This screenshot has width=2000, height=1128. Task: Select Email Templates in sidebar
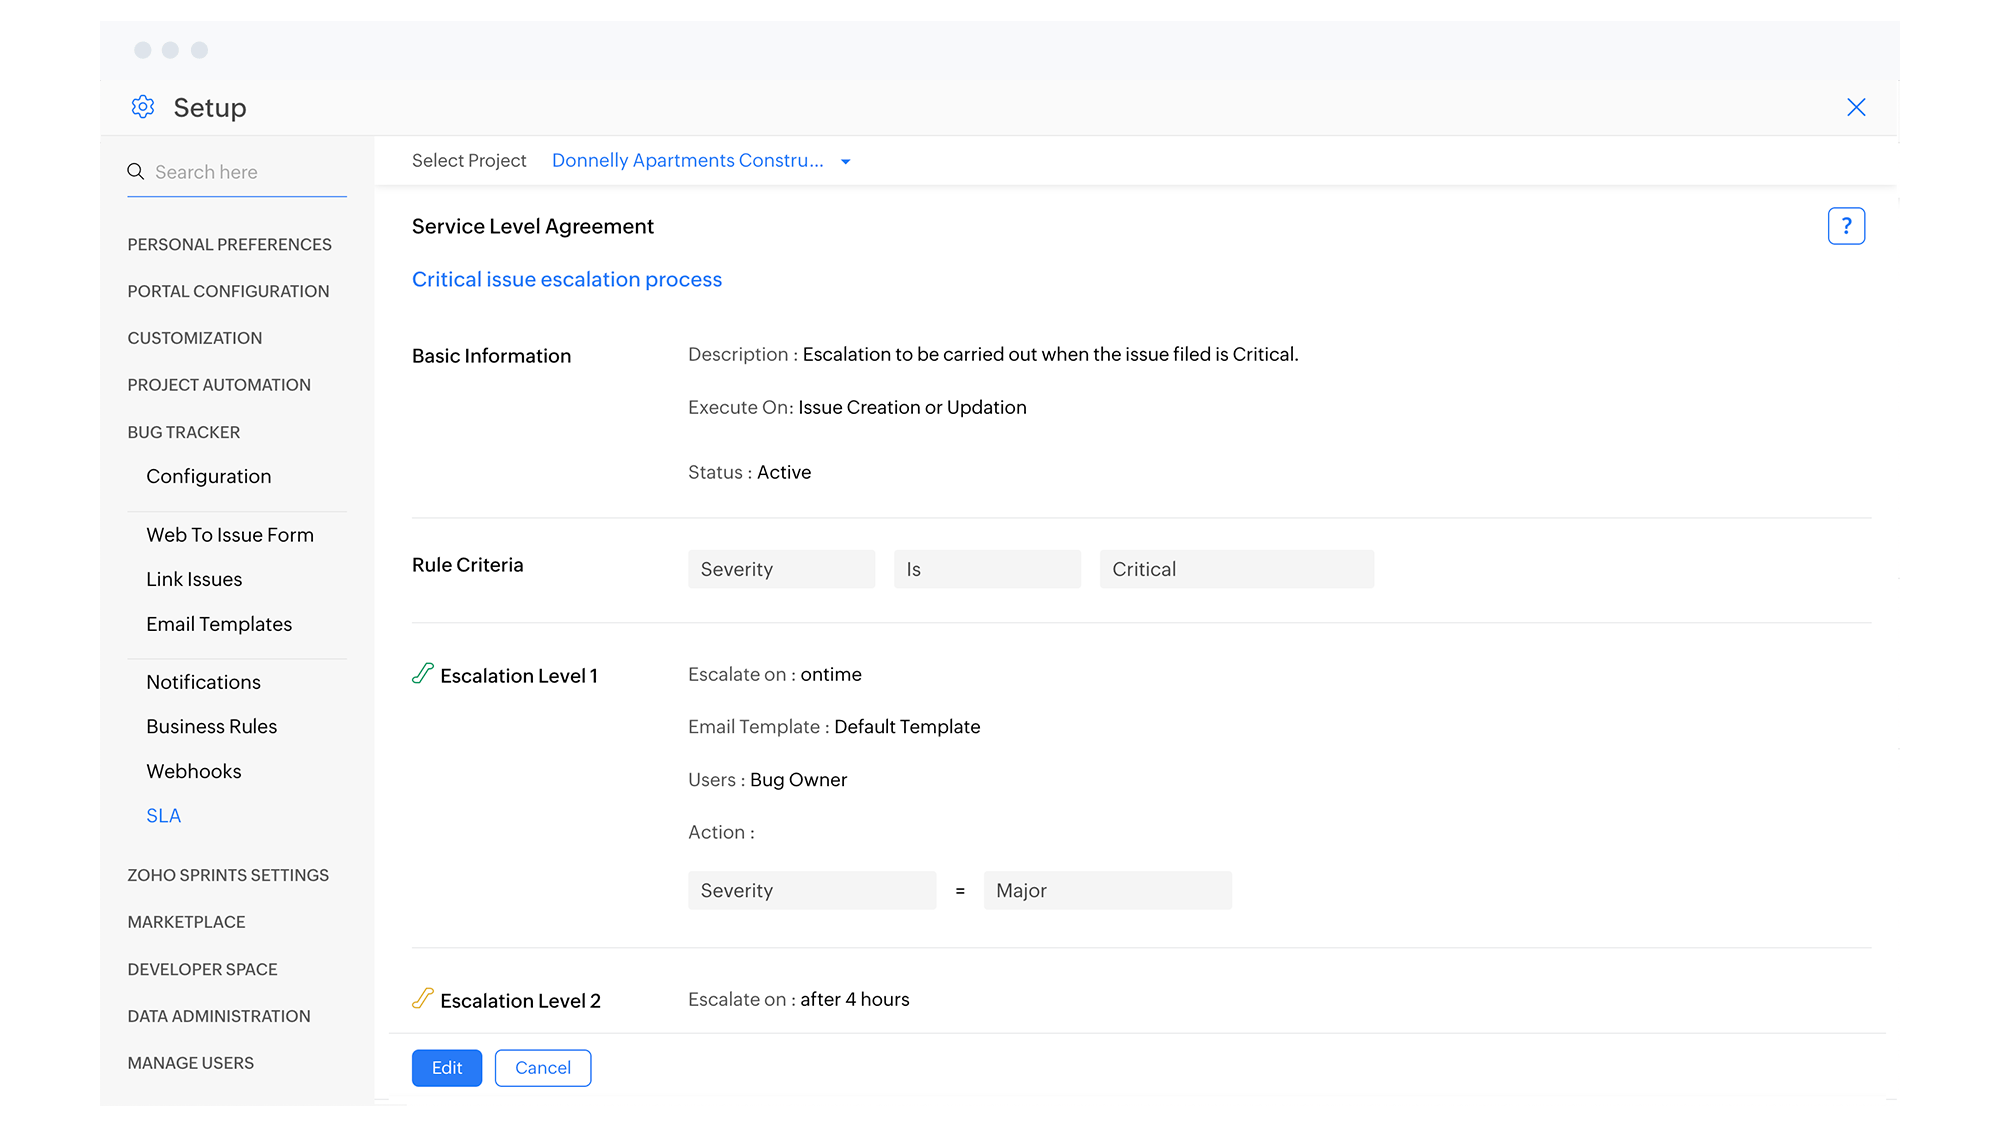pyautogui.click(x=219, y=624)
